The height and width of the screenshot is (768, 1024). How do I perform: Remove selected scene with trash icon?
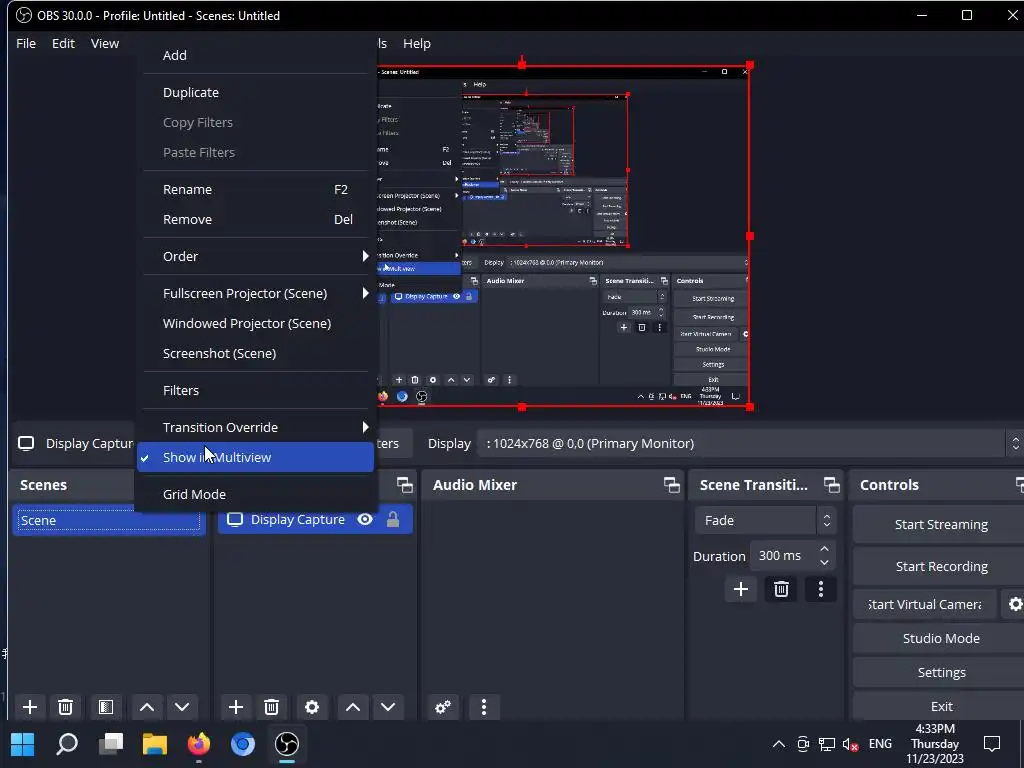click(x=65, y=707)
